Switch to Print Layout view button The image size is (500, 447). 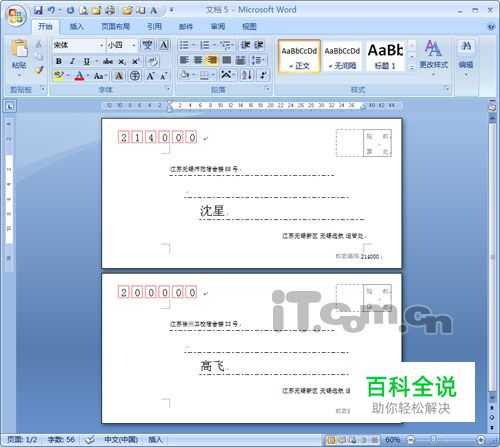[331, 440]
